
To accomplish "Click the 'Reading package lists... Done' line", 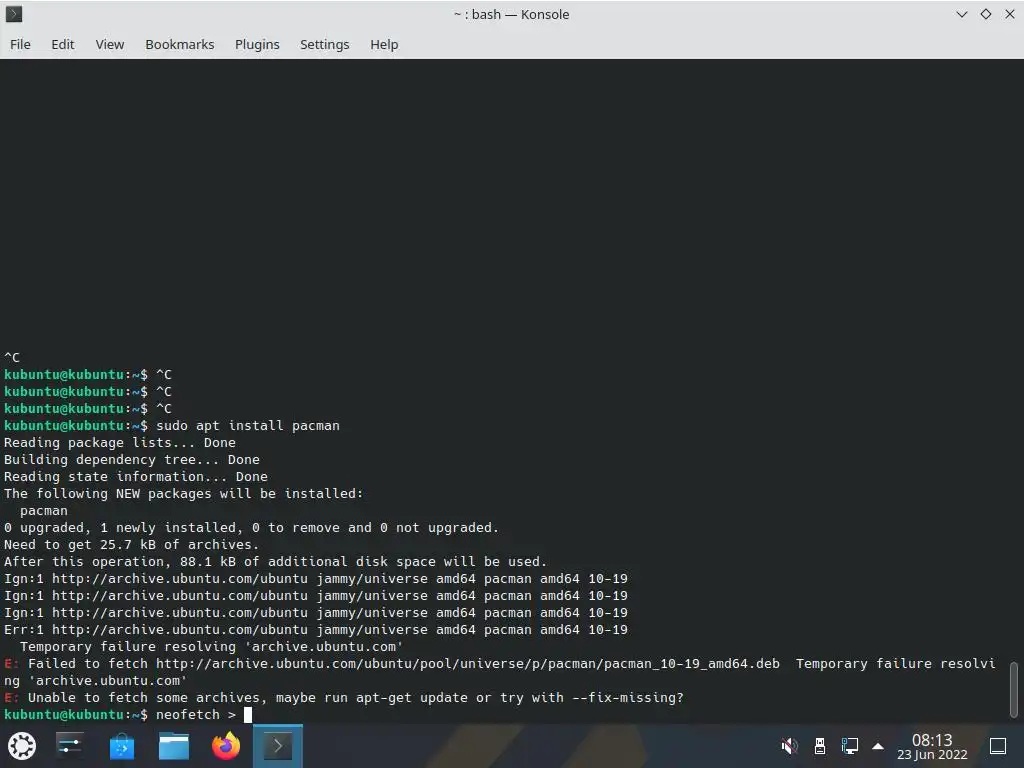I will [120, 443].
